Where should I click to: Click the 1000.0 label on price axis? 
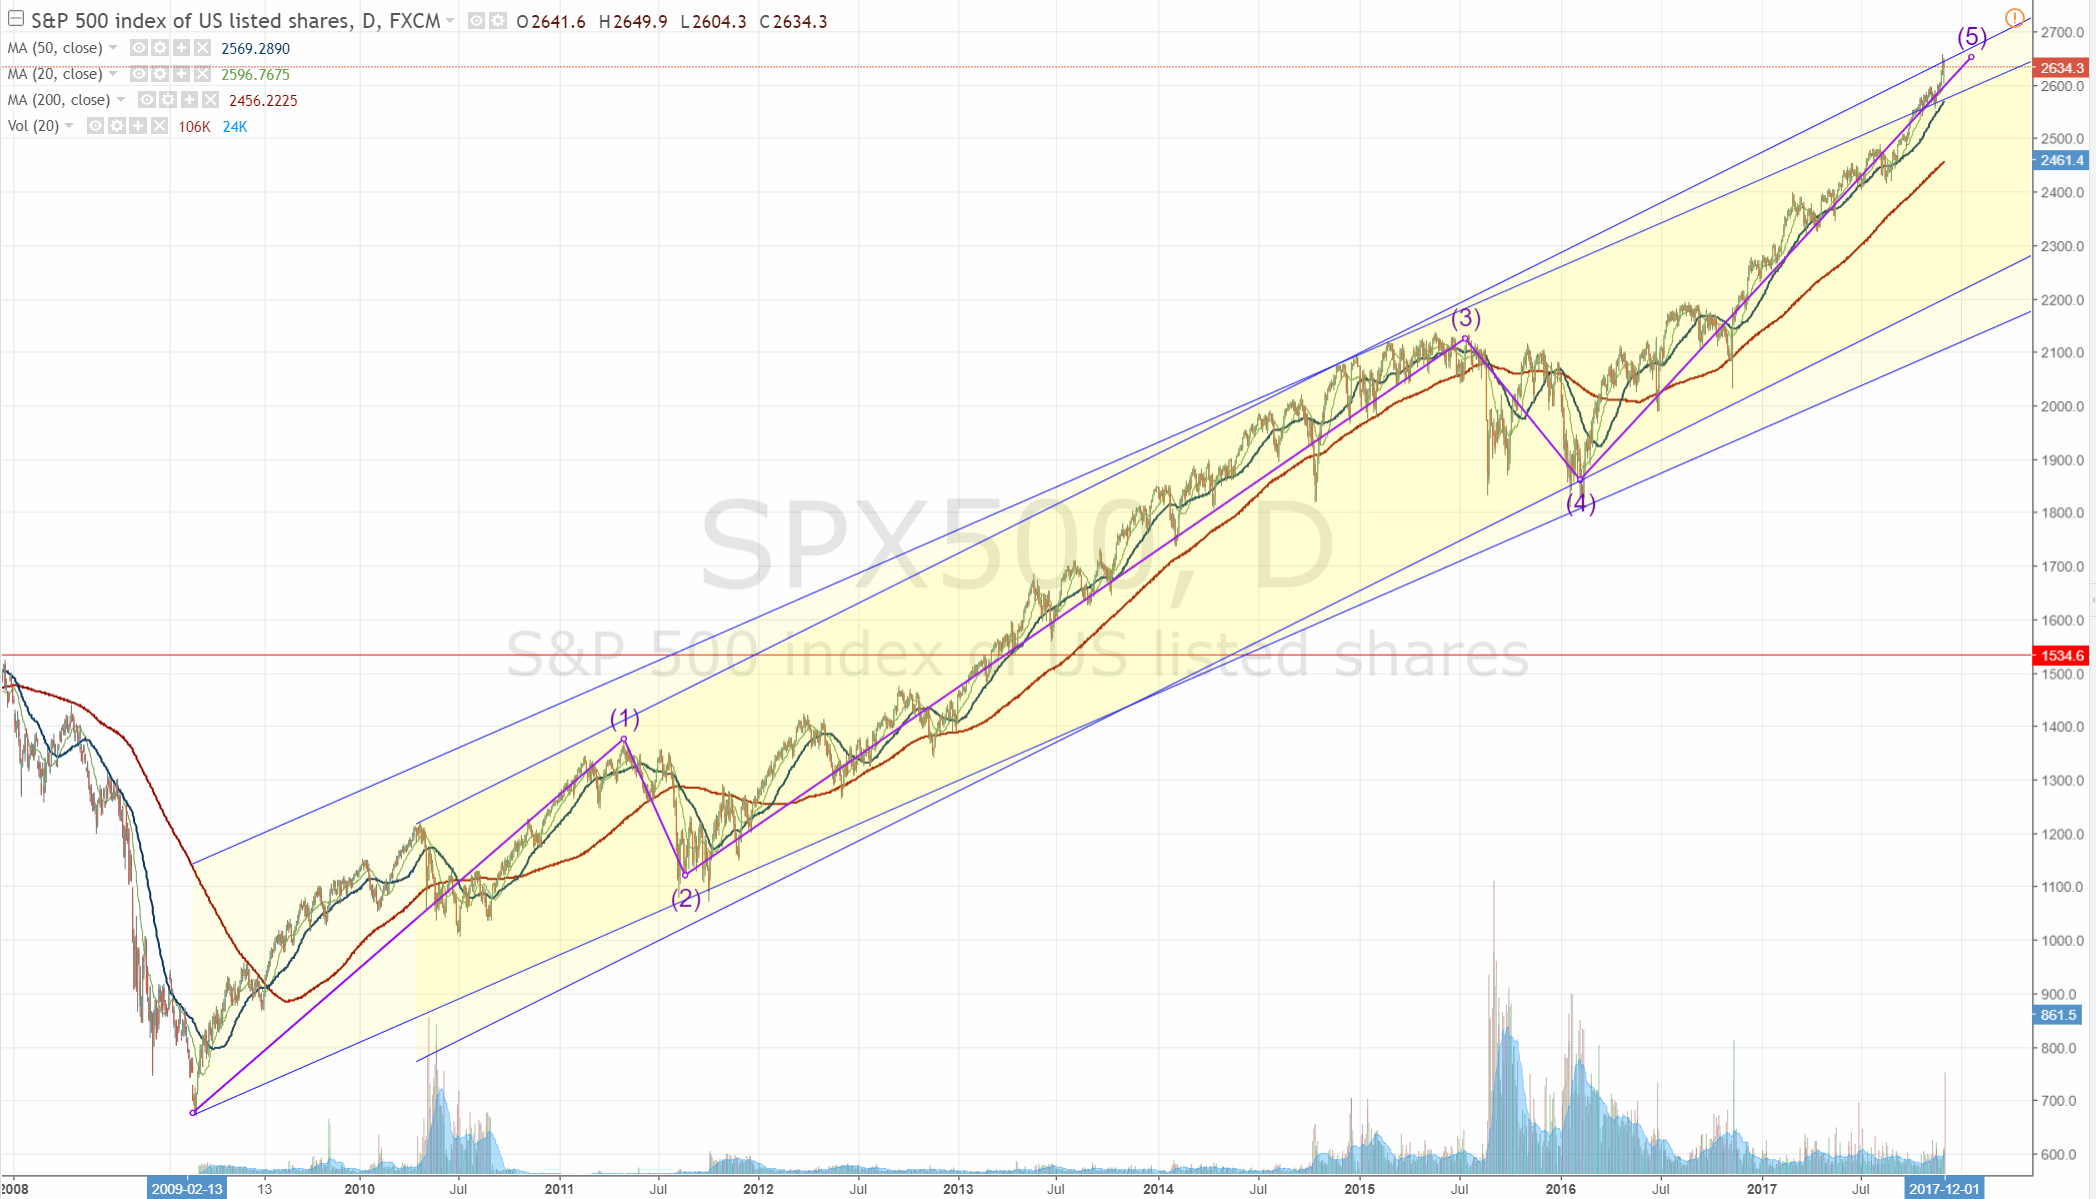[x=2063, y=940]
